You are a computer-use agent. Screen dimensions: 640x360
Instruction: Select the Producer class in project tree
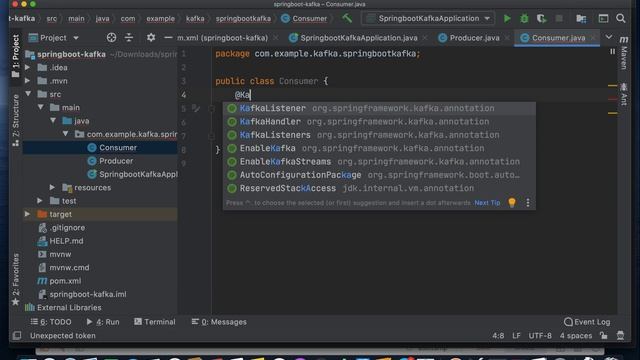point(110,161)
